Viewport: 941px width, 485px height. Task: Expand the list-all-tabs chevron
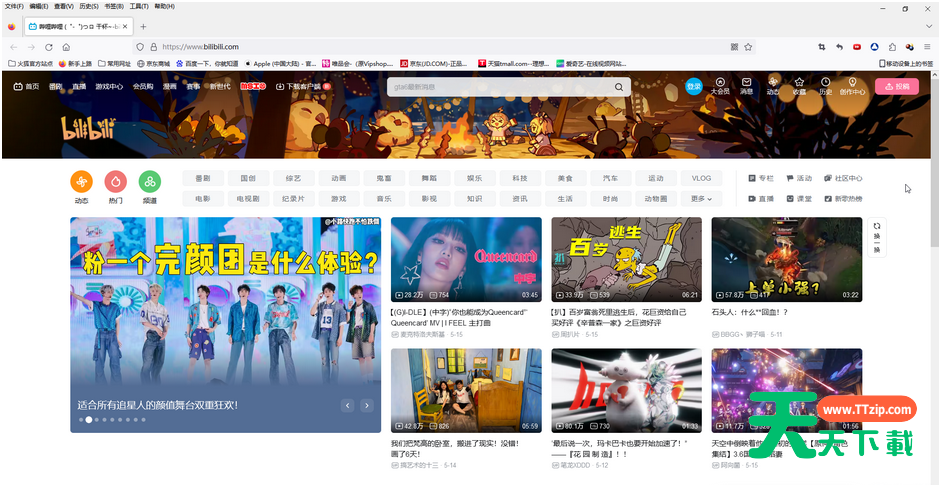(x=929, y=26)
